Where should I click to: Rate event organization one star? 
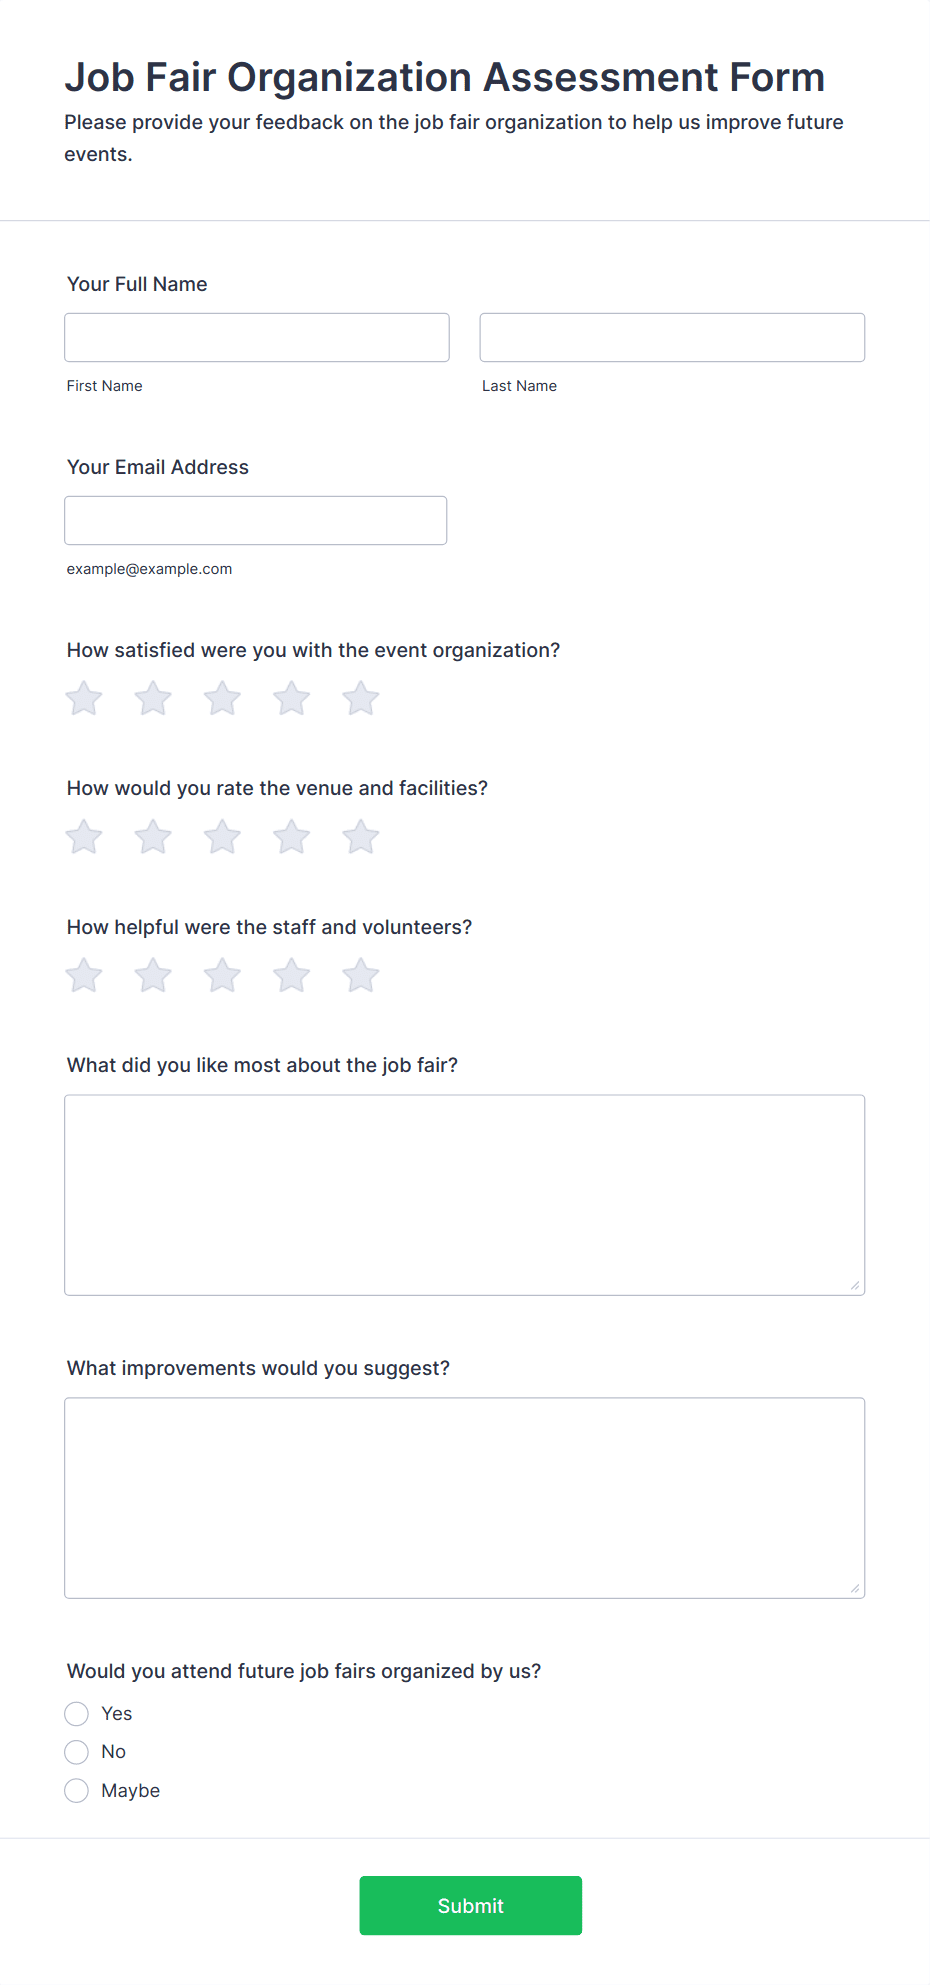(84, 698)
